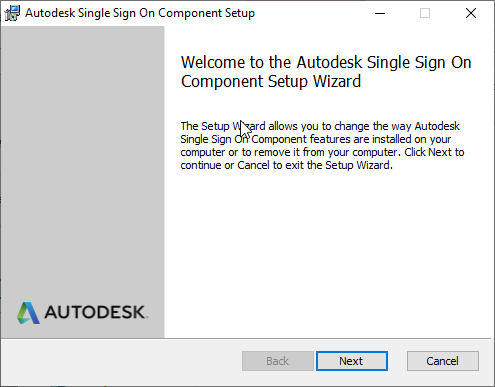Click the paragraph line starting "Single Sign On Component"
This screenshot has width=495, height=387.
pyautogui.click(x=316, y=139)
